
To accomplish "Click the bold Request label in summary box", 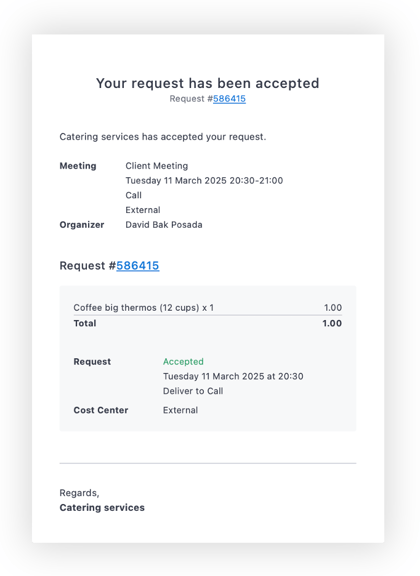I will pyautogui.click(x=92, y=362).
